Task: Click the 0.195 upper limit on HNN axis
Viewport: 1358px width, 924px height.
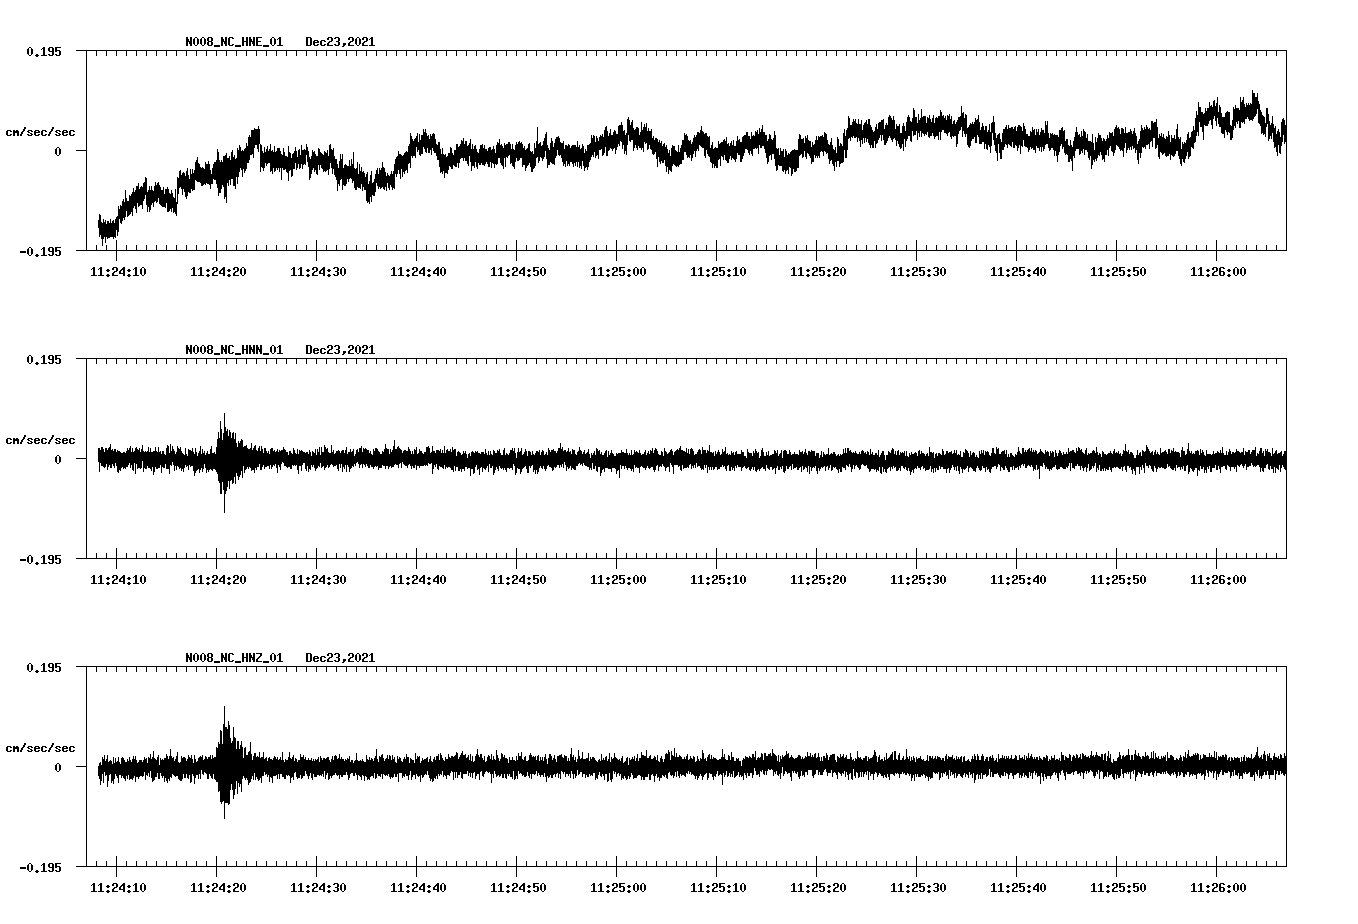Action: pyautogui.click(x=43, y=359)
